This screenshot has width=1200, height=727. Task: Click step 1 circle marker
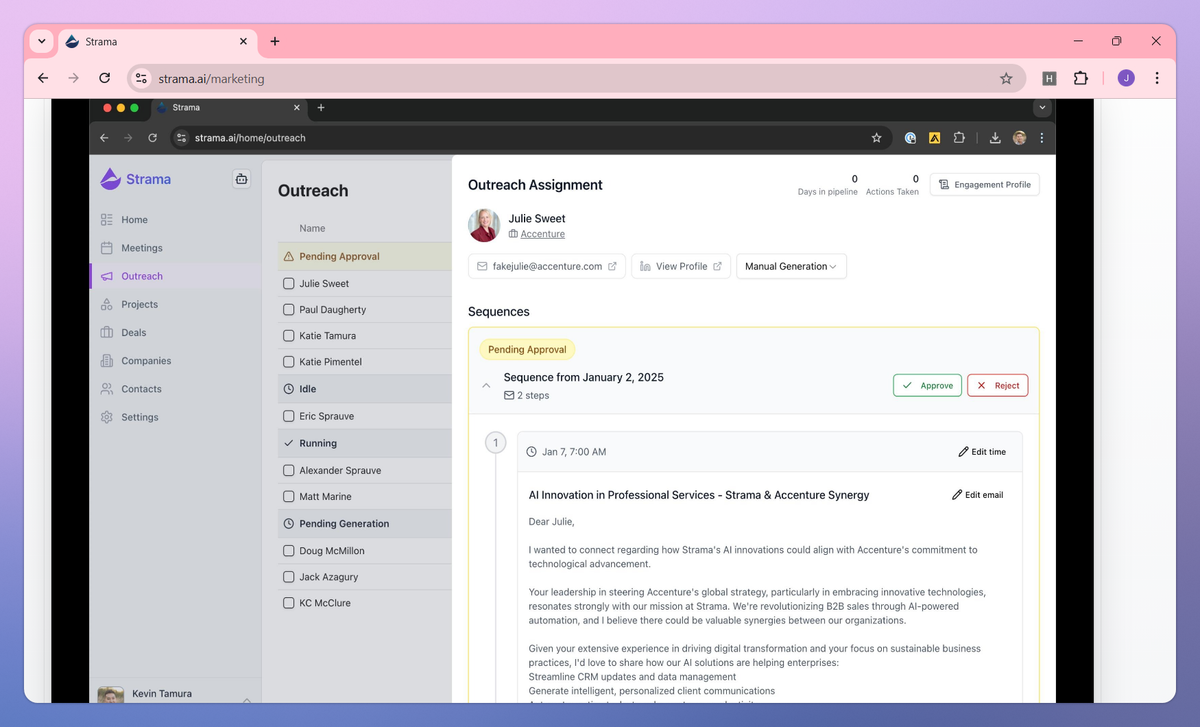[x=495, y=442]
